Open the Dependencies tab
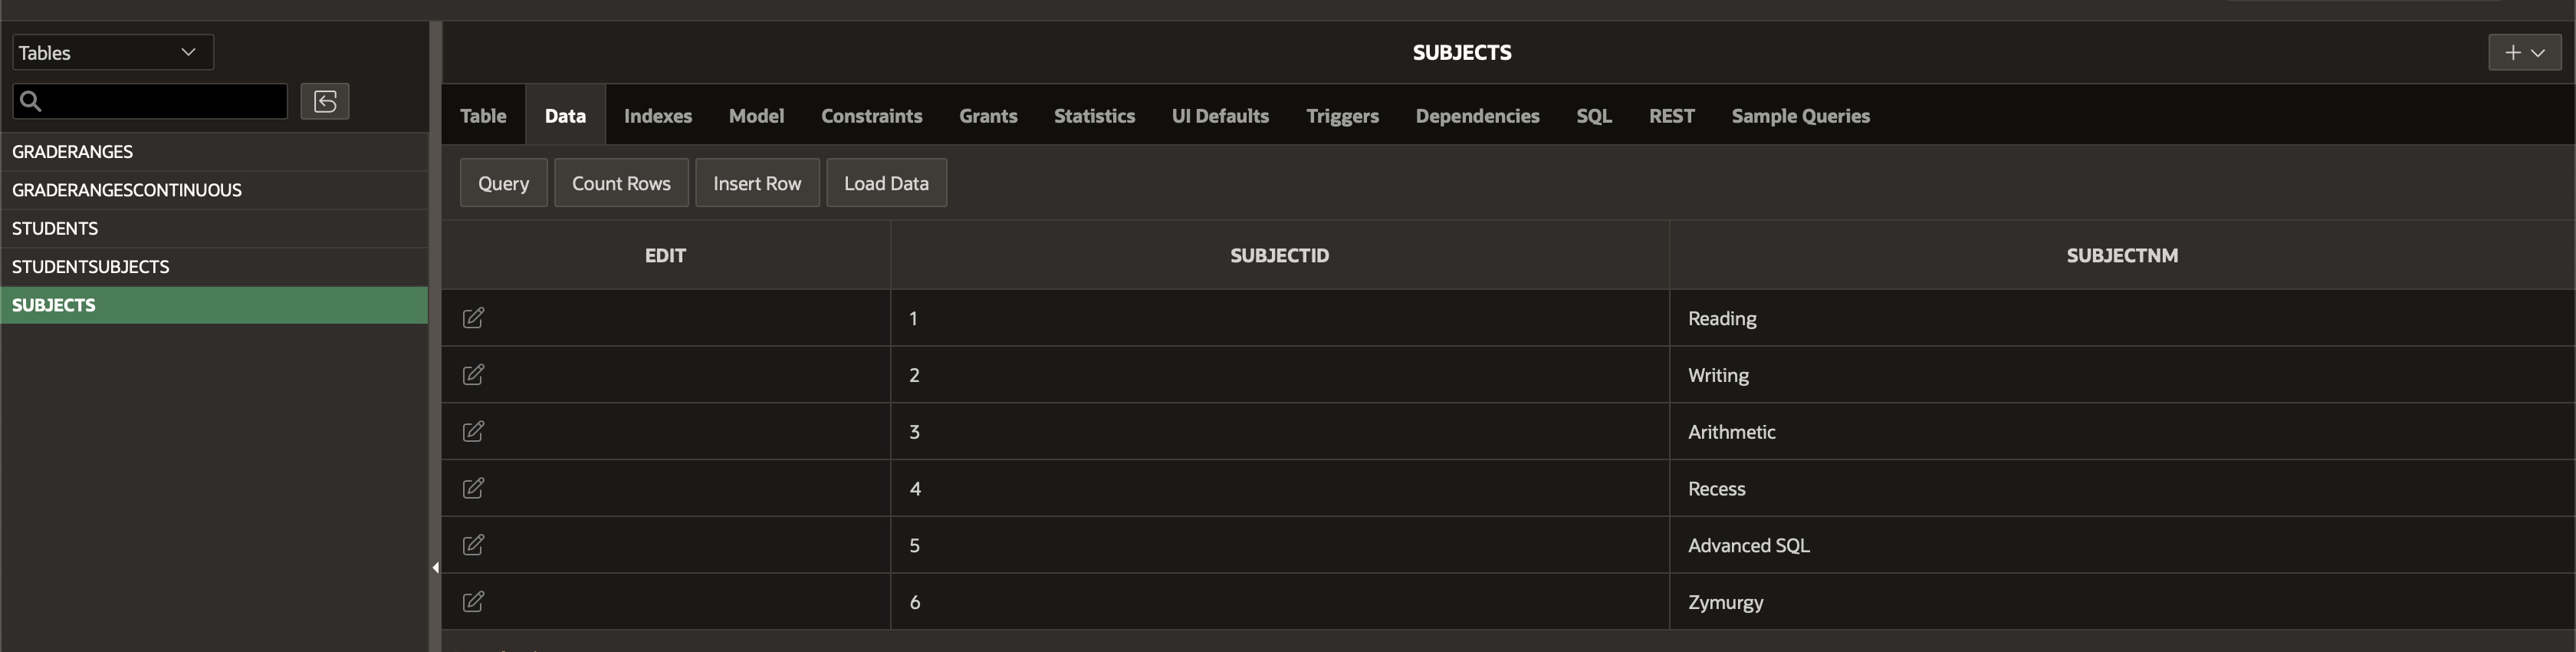 coord(1477,116)
